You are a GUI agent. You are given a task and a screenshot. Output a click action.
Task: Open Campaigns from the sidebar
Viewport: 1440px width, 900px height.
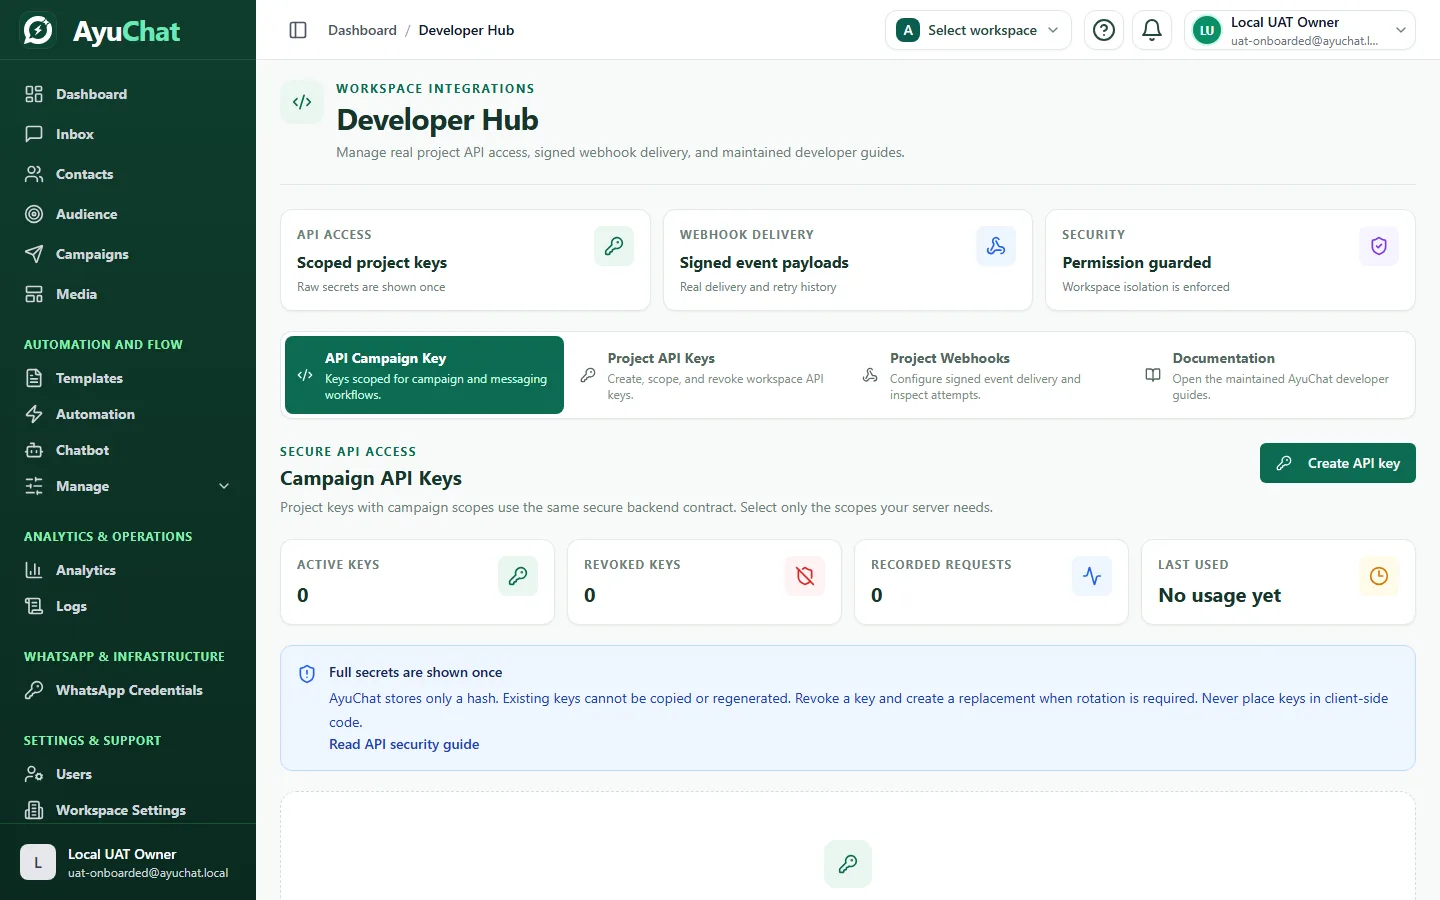[x=128, y=254]
